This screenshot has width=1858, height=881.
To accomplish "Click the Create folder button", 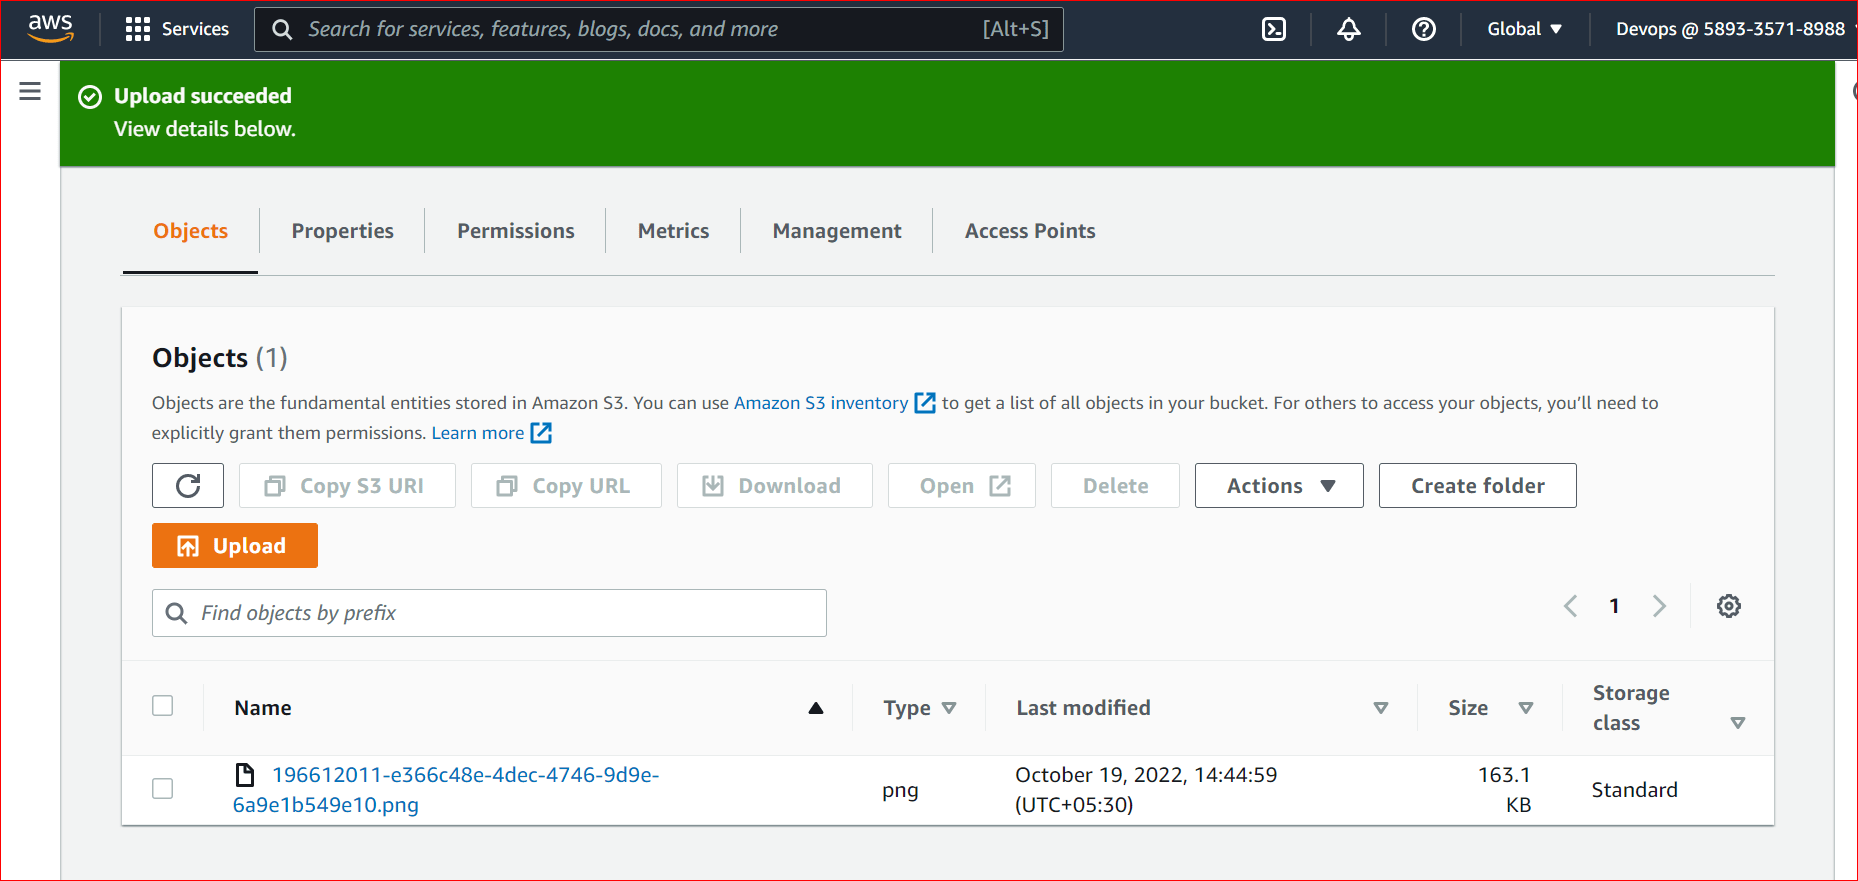I will (x=1478, y=486).
